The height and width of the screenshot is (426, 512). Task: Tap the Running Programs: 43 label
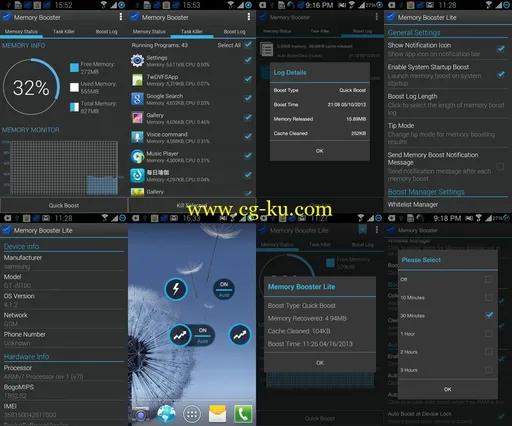[x=159, y=45]
